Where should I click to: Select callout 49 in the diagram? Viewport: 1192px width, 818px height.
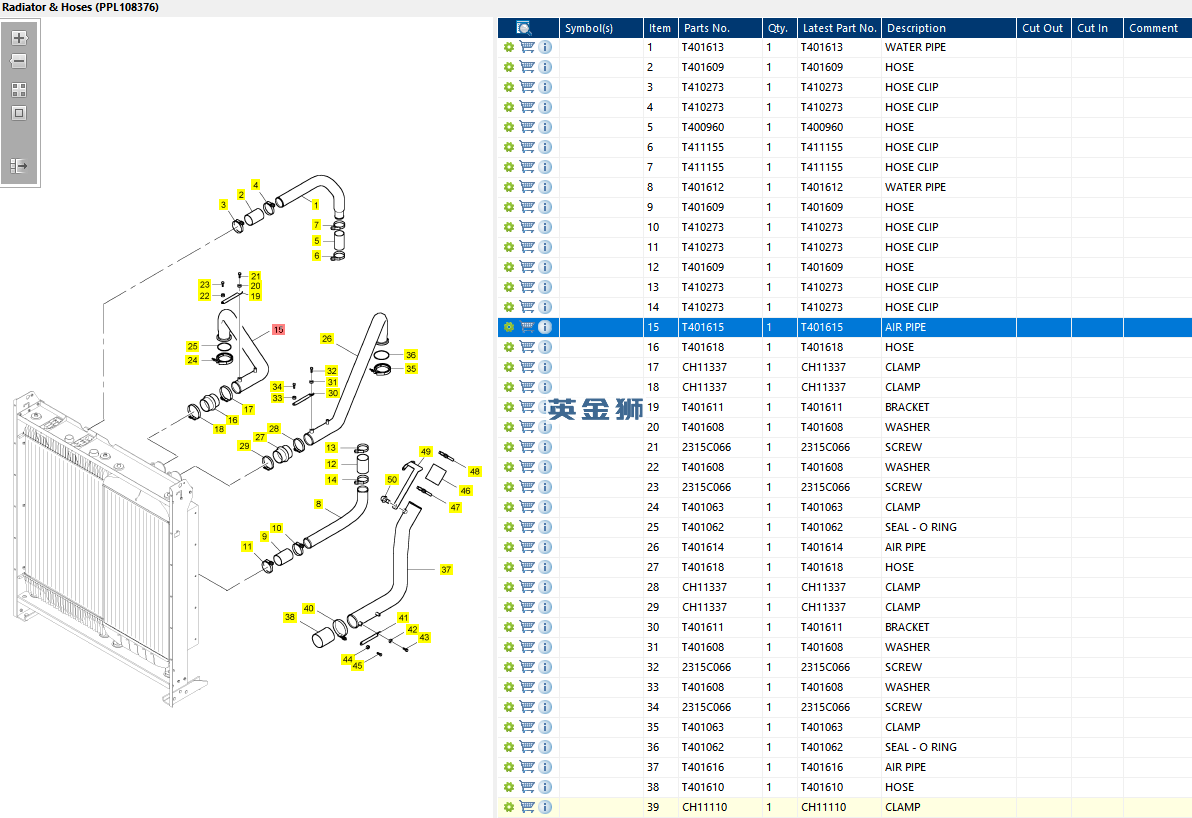(x=426, y=452)
